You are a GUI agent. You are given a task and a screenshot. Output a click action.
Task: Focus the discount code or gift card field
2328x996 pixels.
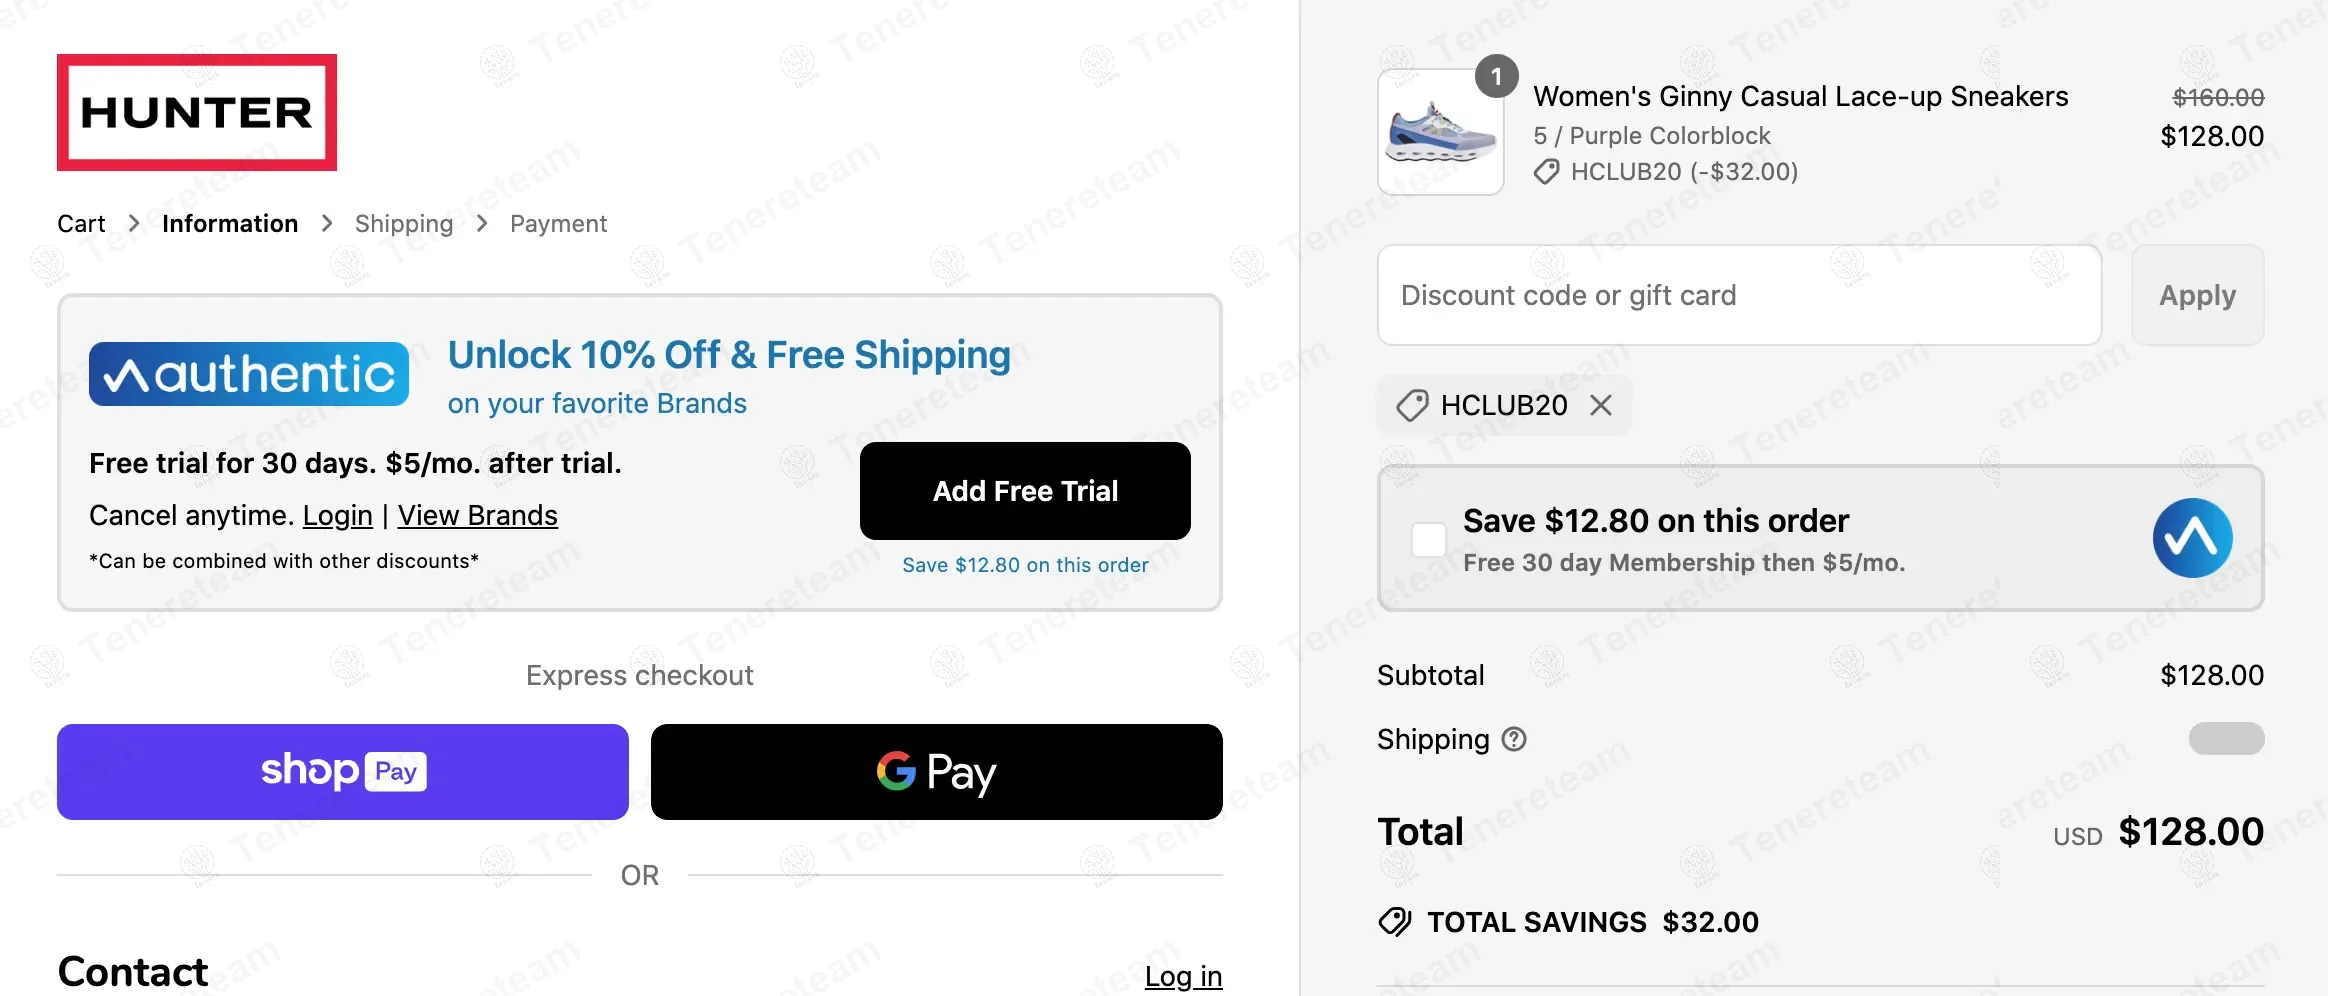1739,296
